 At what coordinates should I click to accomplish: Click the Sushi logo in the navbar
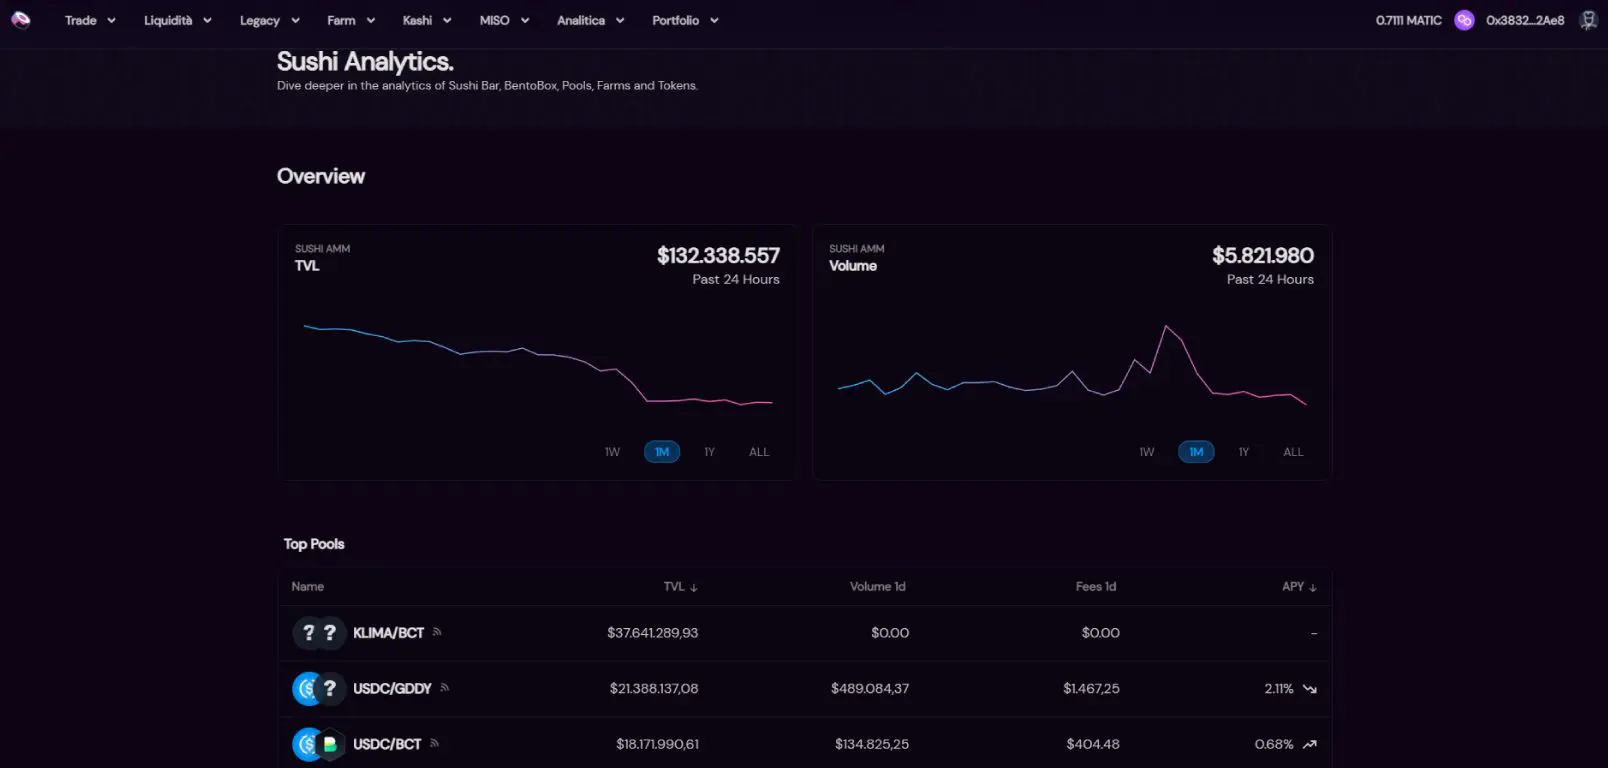[x=20, y=20]
